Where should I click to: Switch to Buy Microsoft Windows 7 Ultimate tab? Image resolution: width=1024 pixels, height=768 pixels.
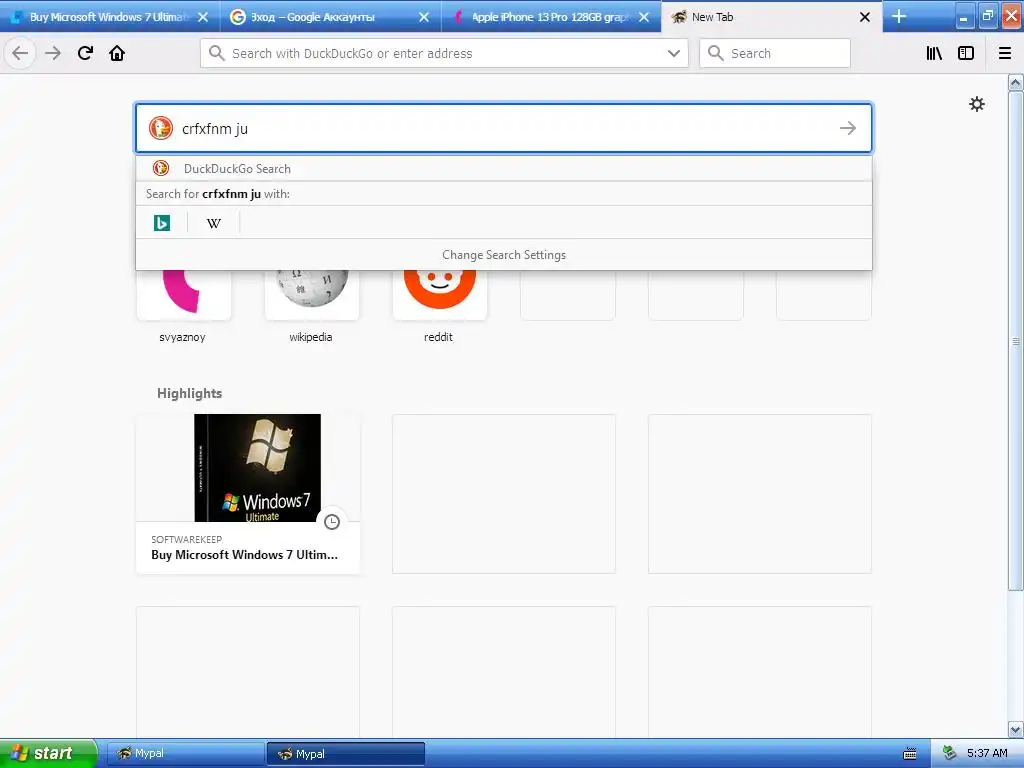pyautogui.click(x=110, y=17)
